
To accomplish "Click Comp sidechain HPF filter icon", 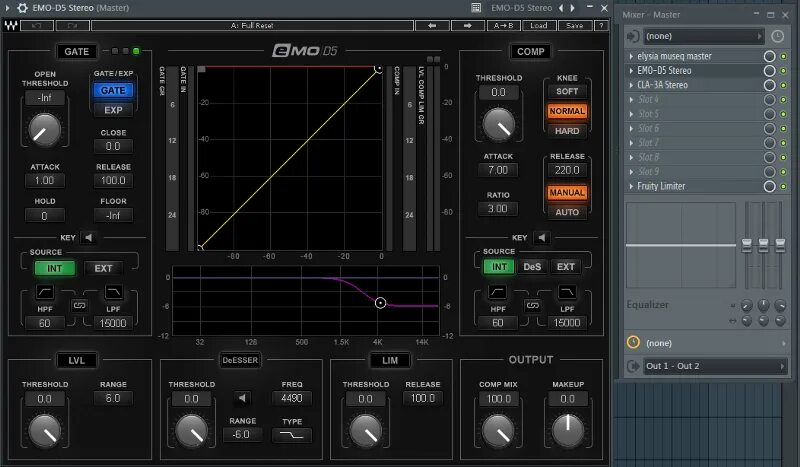I will point(497,292).
